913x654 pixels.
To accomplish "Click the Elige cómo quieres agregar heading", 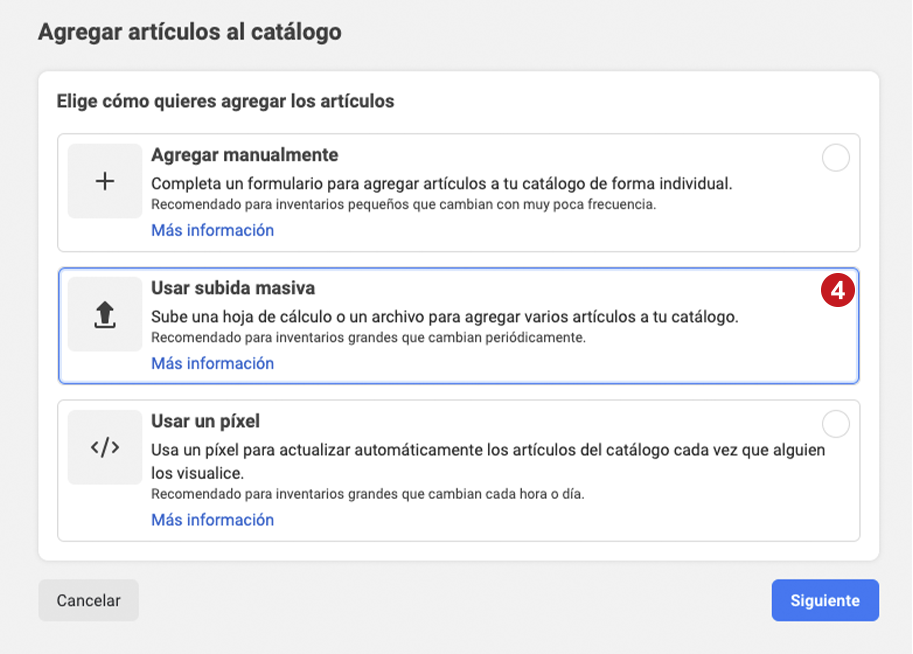I will point(225,101).
